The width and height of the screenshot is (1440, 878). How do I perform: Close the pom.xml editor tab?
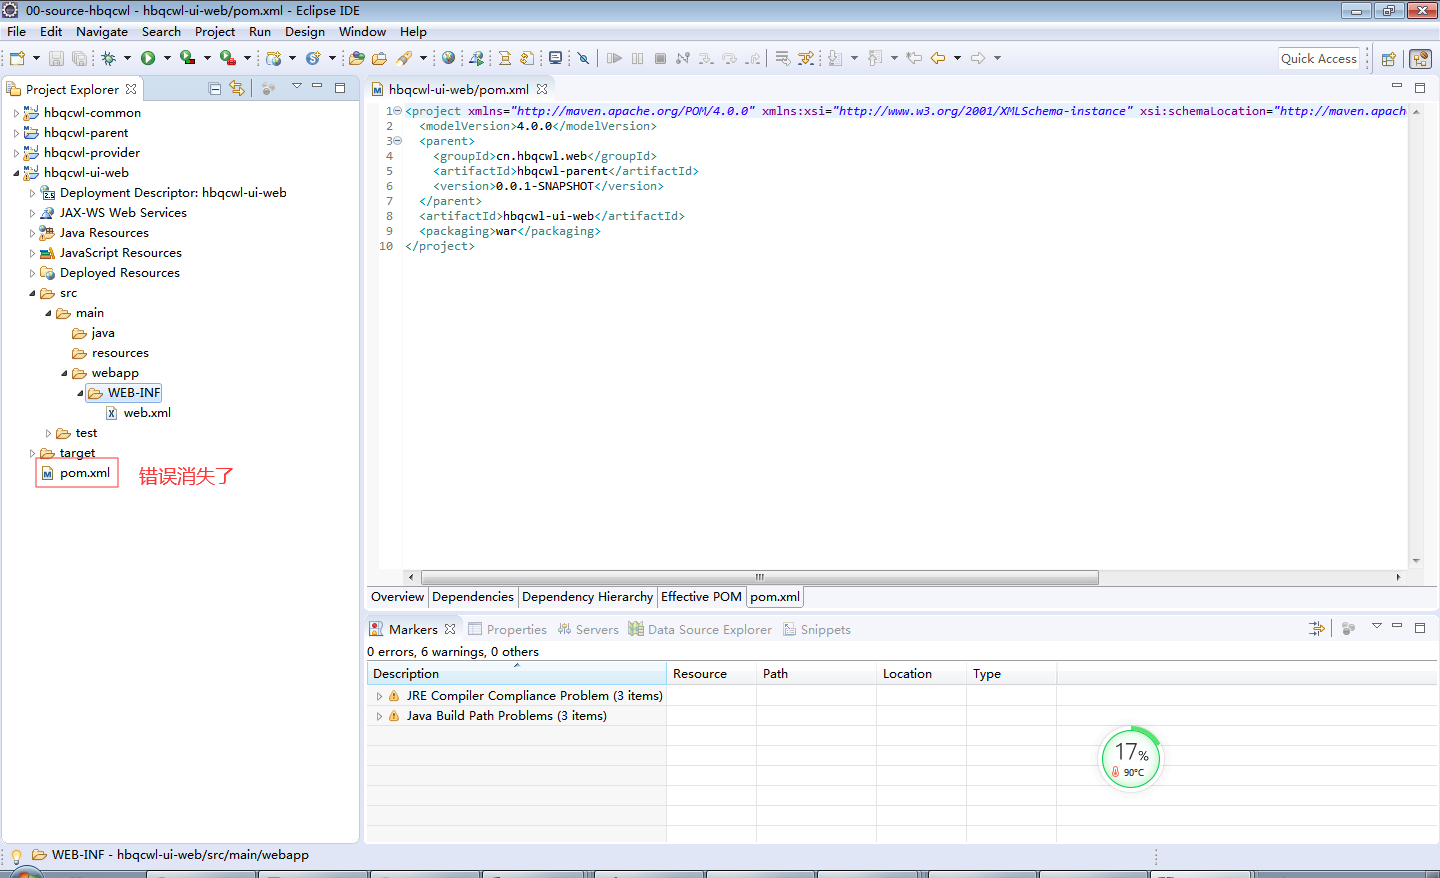[x=542, y=89]
